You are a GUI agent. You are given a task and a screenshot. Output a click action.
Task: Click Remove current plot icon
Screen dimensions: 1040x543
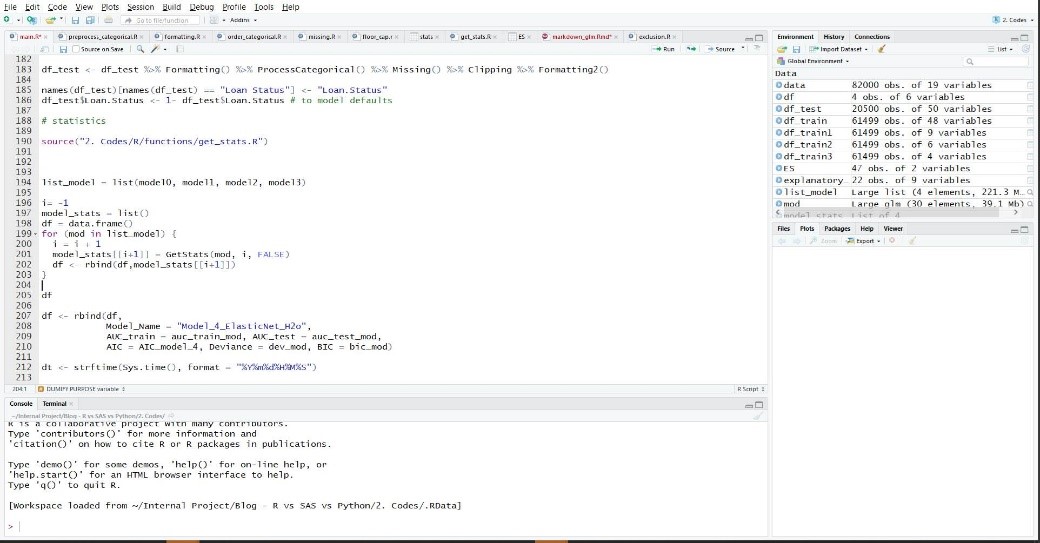[892, 241]
